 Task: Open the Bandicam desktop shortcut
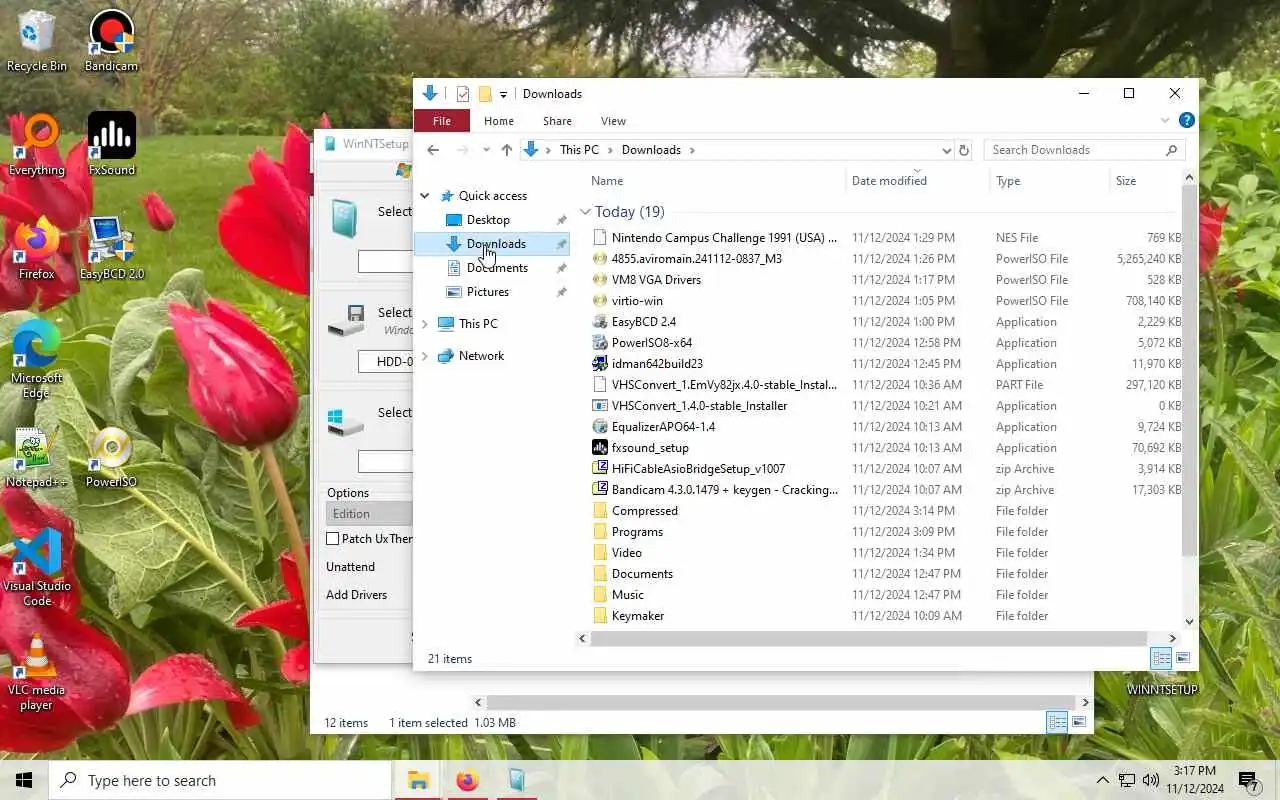[111, 41]
